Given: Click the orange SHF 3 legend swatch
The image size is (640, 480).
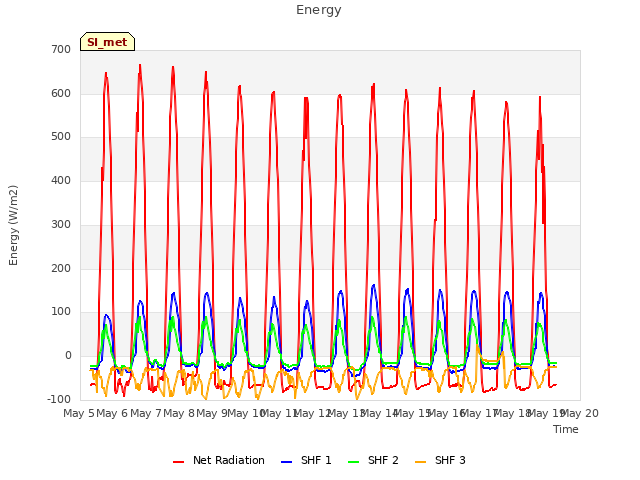Looking at the screenshot, I should (420, 462).
